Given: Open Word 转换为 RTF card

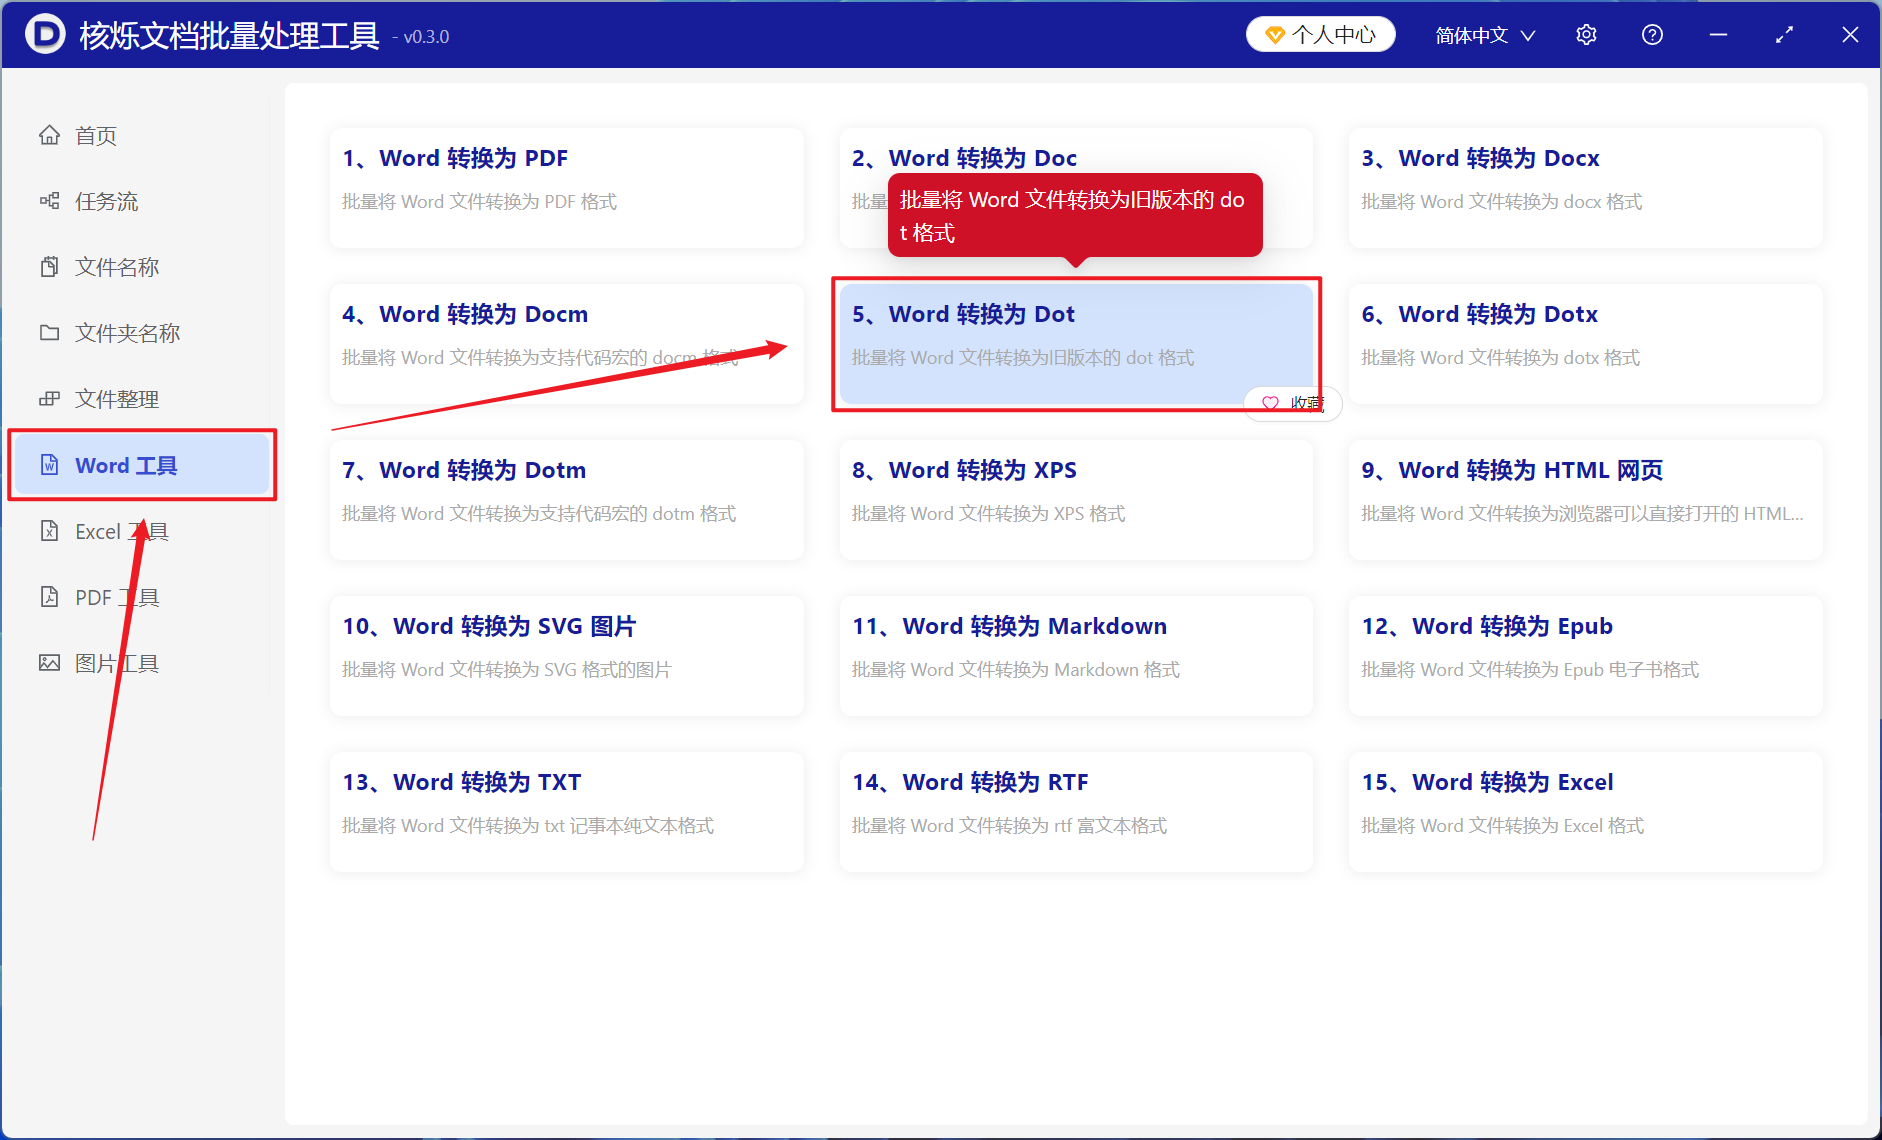Looking at the screenshot, I should (1076, 811).
